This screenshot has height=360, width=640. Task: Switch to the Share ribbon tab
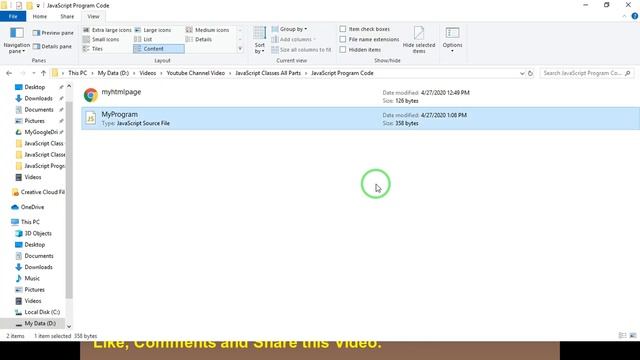pyautogui.click(x=67, y=16)
